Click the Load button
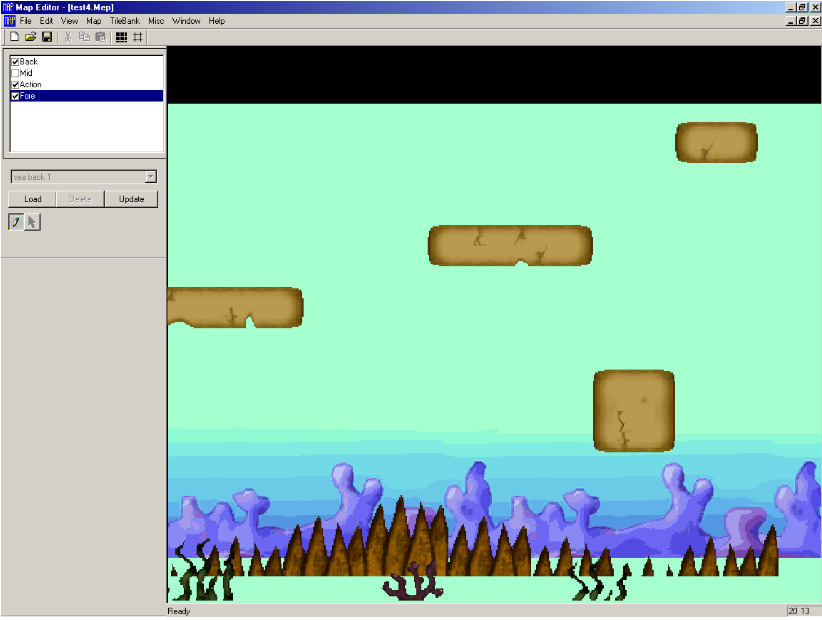822x620 pixels. (33, 199)
